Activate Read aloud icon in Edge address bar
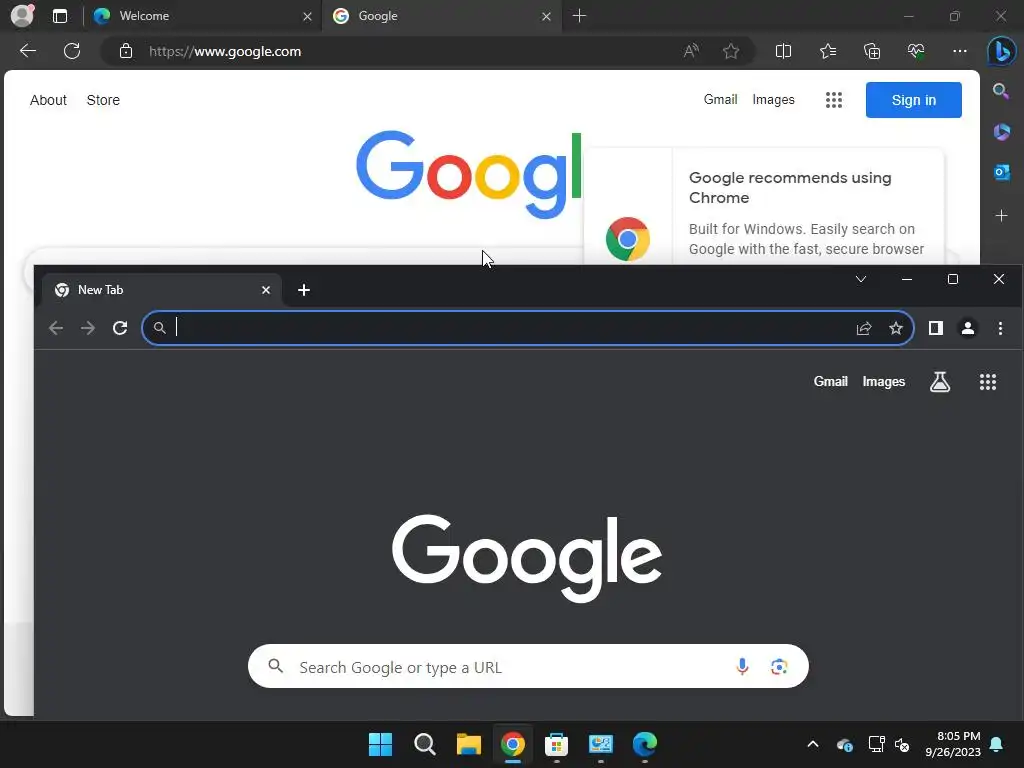 point(691,51)
